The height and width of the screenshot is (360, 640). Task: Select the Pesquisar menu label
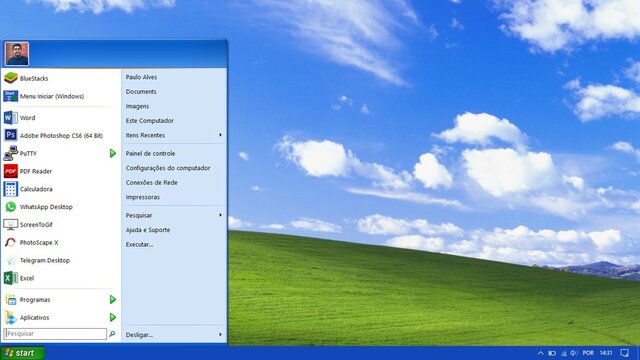(x=139, y=215)
